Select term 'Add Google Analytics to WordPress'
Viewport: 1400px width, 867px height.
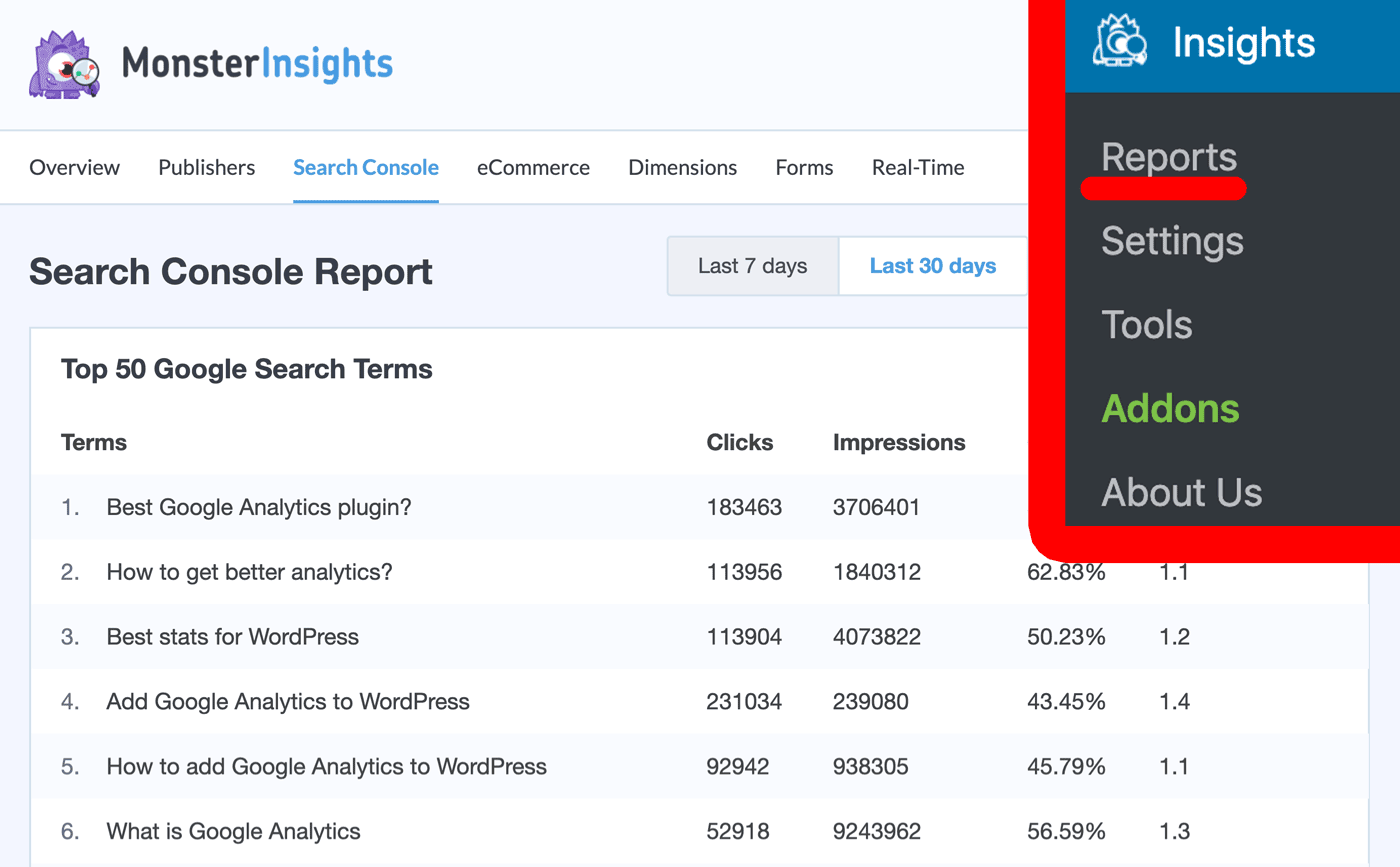288,702
